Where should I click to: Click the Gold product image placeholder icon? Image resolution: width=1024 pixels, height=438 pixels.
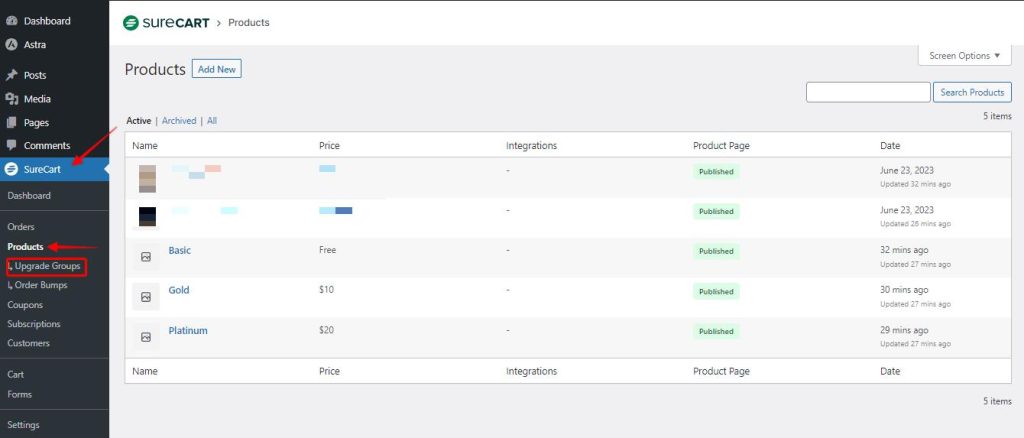(x=146, y=297)
